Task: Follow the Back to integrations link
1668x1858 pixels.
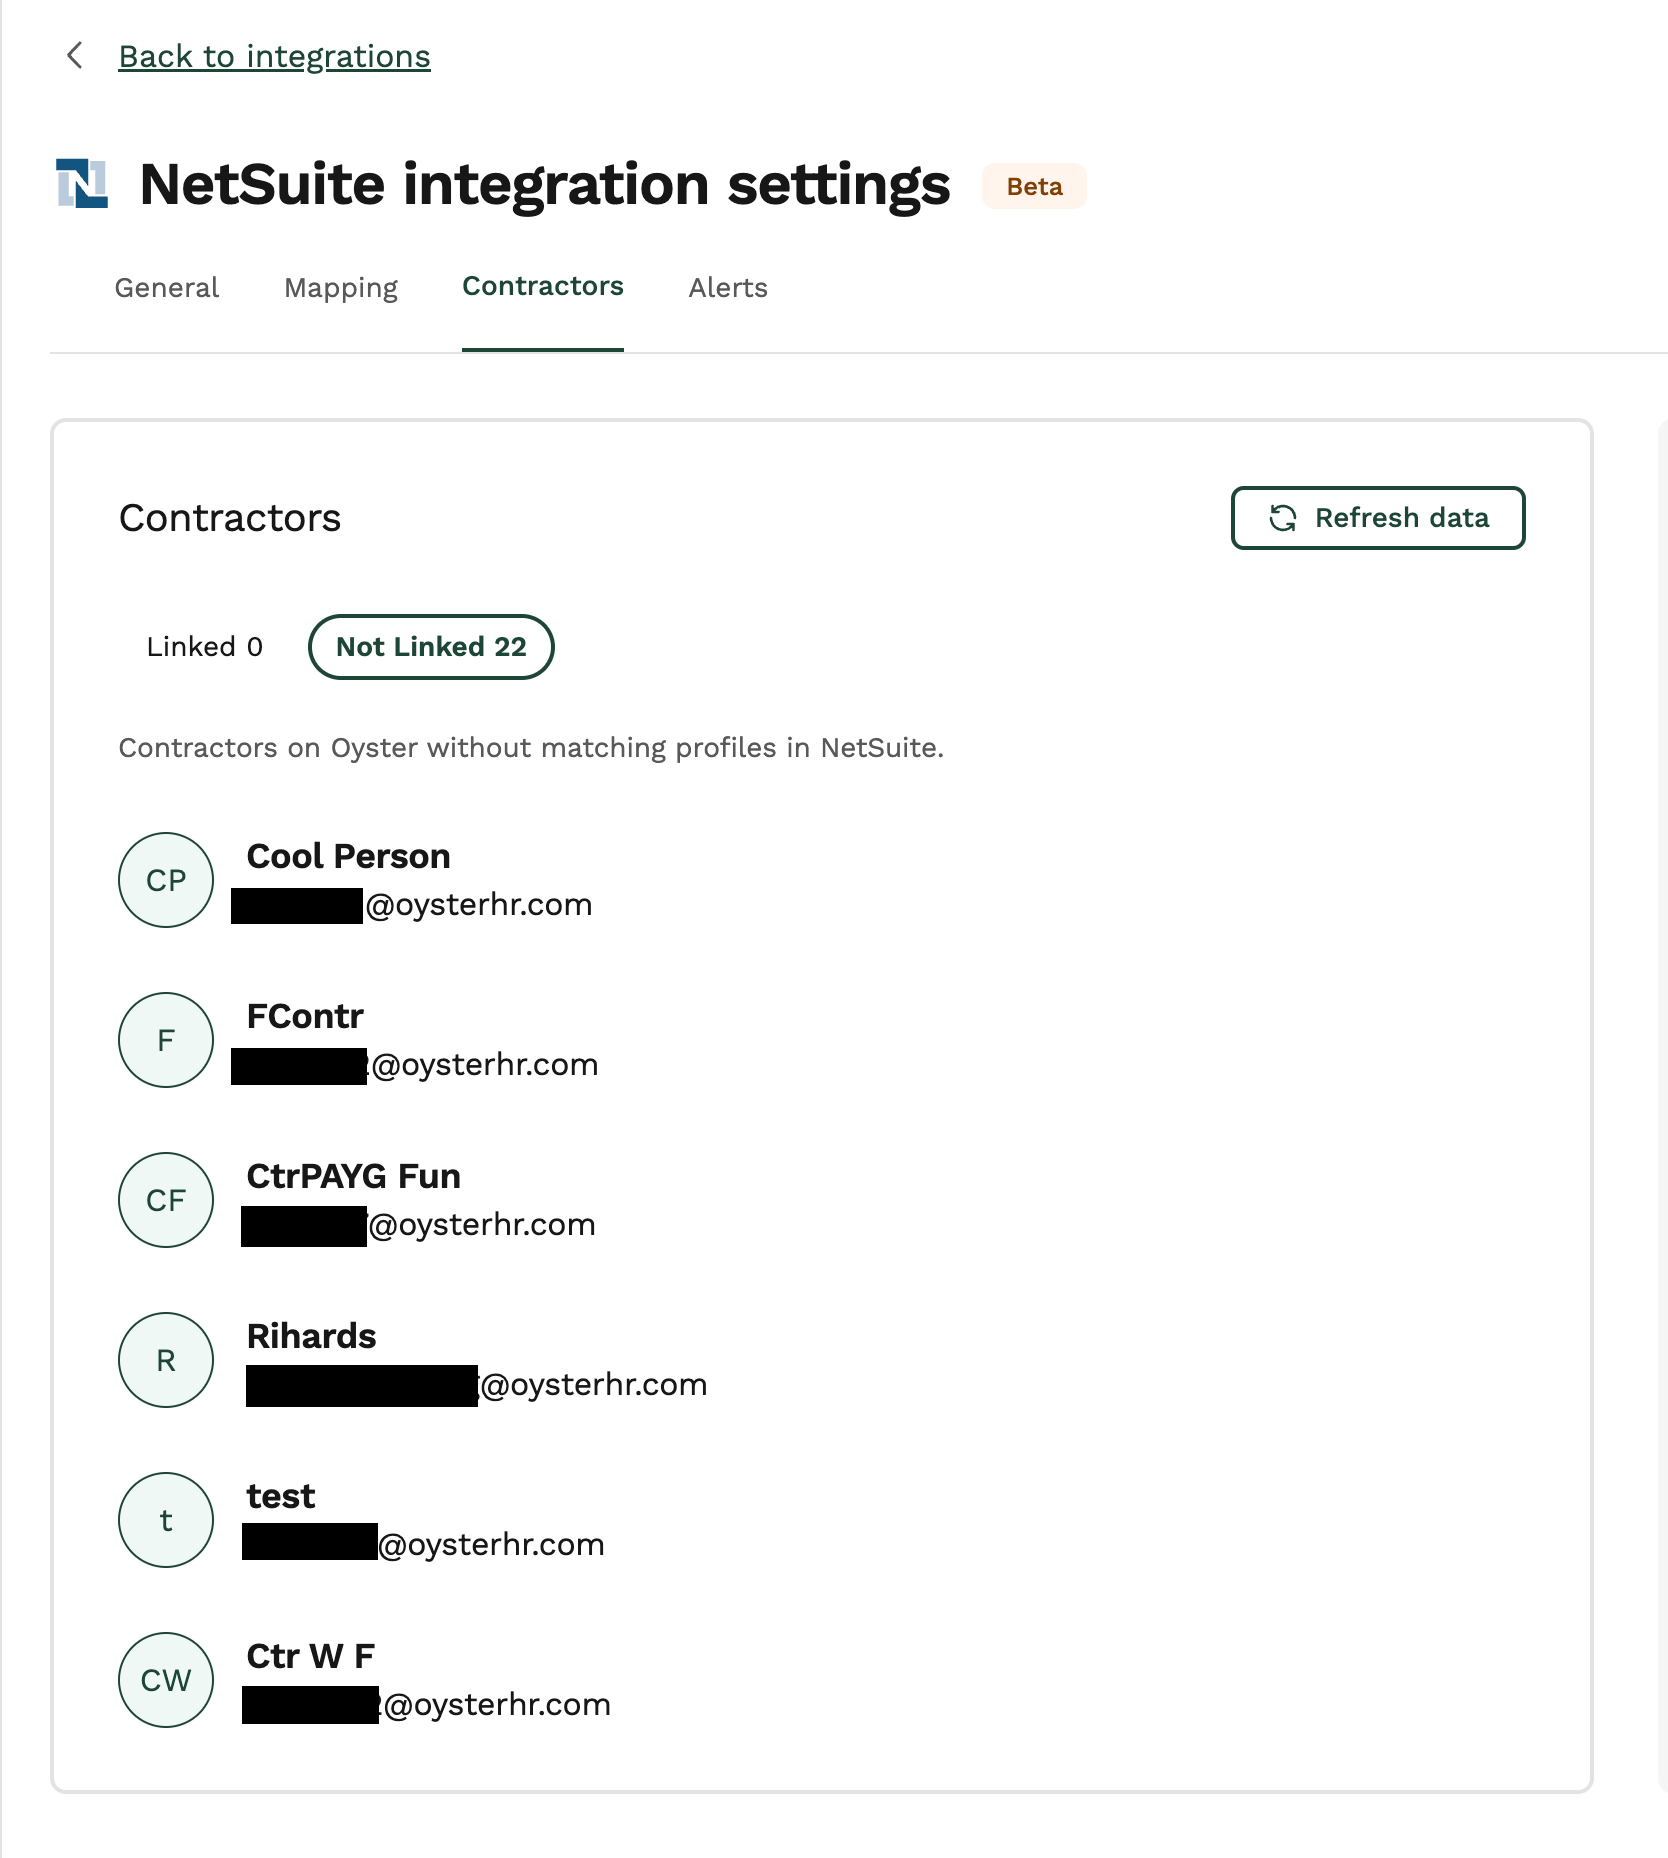Action: pos(274,57)
